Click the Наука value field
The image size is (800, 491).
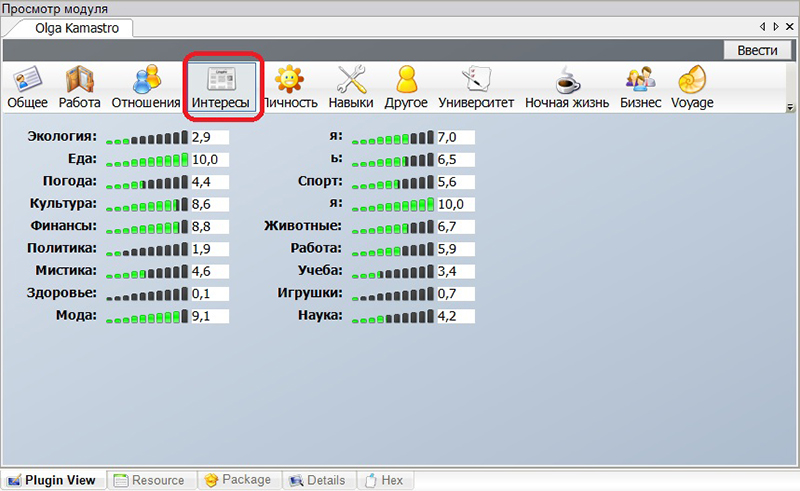click(455, 316)
